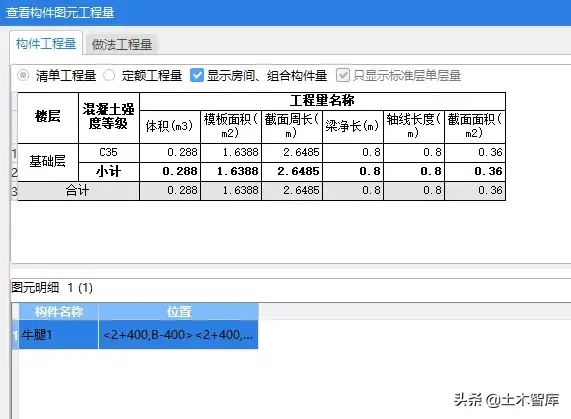
Task: Click 0.288 in the 合计 row
Action: [x=170, y=191]
